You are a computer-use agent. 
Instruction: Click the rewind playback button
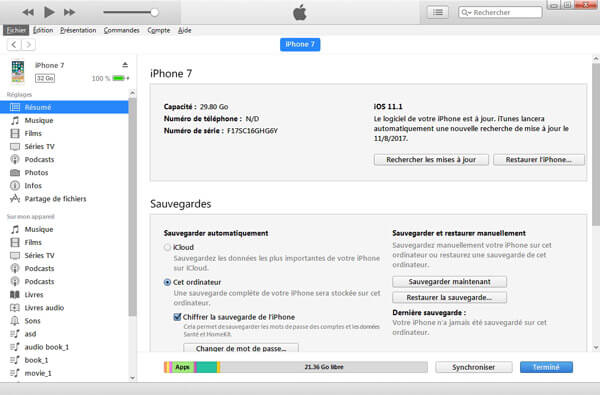click(x=28, y=12)
